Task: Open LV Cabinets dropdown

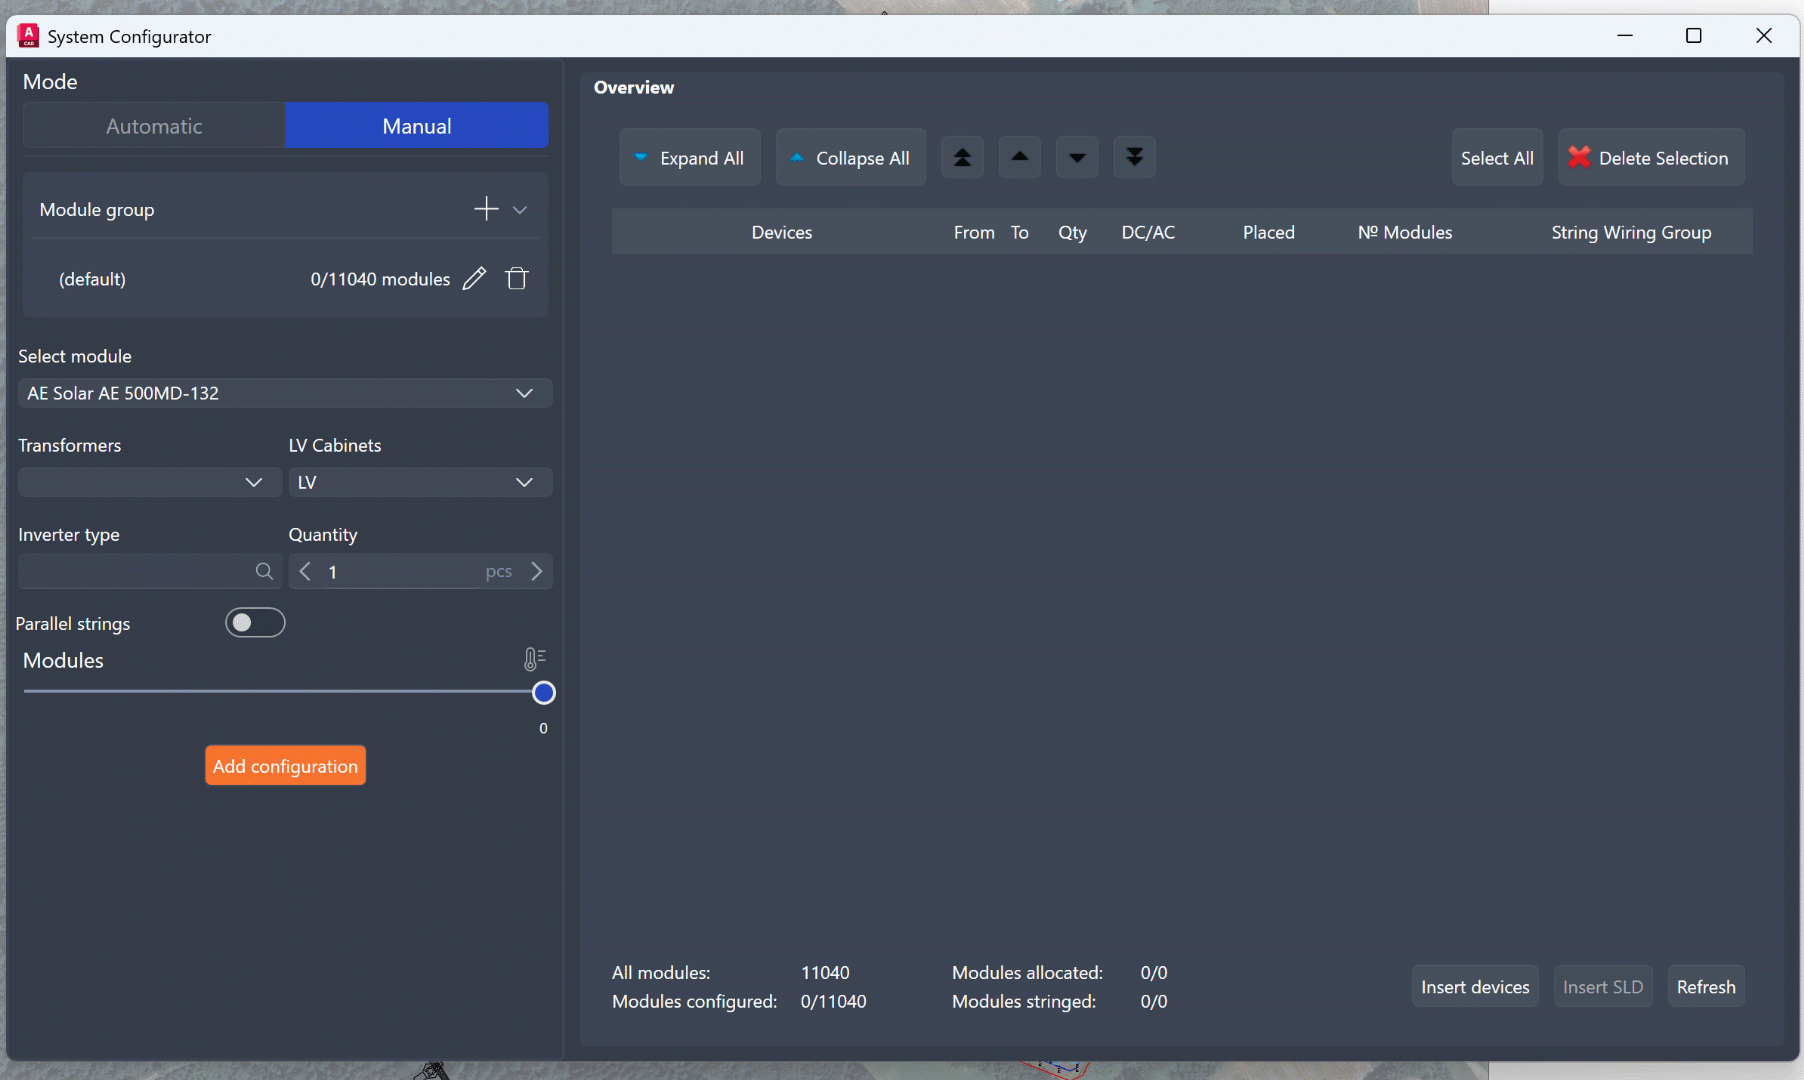Action: (x=420, y=482)
